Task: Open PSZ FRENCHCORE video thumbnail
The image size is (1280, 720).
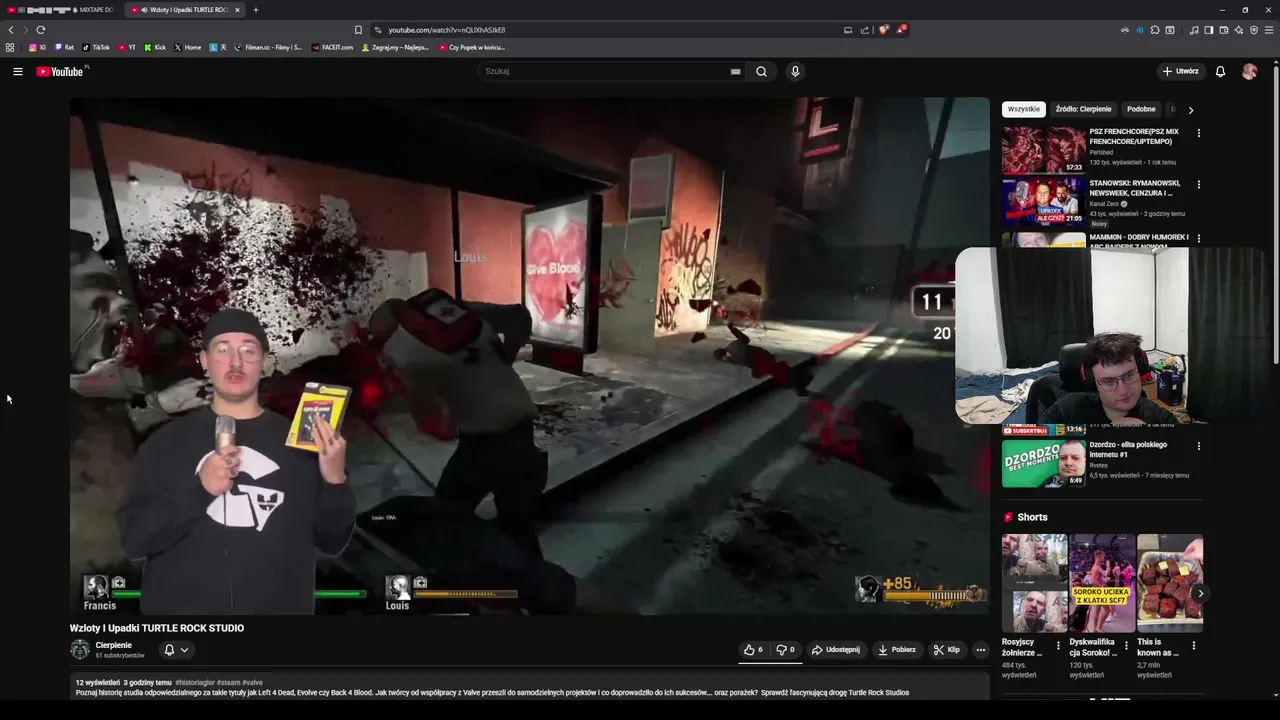Action: click(x=1044, y=150)
